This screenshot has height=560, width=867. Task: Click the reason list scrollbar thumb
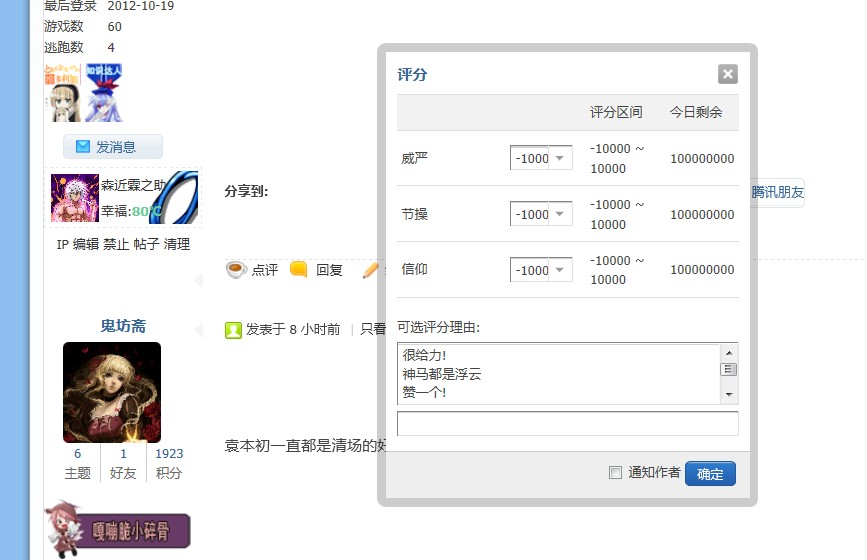tap(729, 369)
